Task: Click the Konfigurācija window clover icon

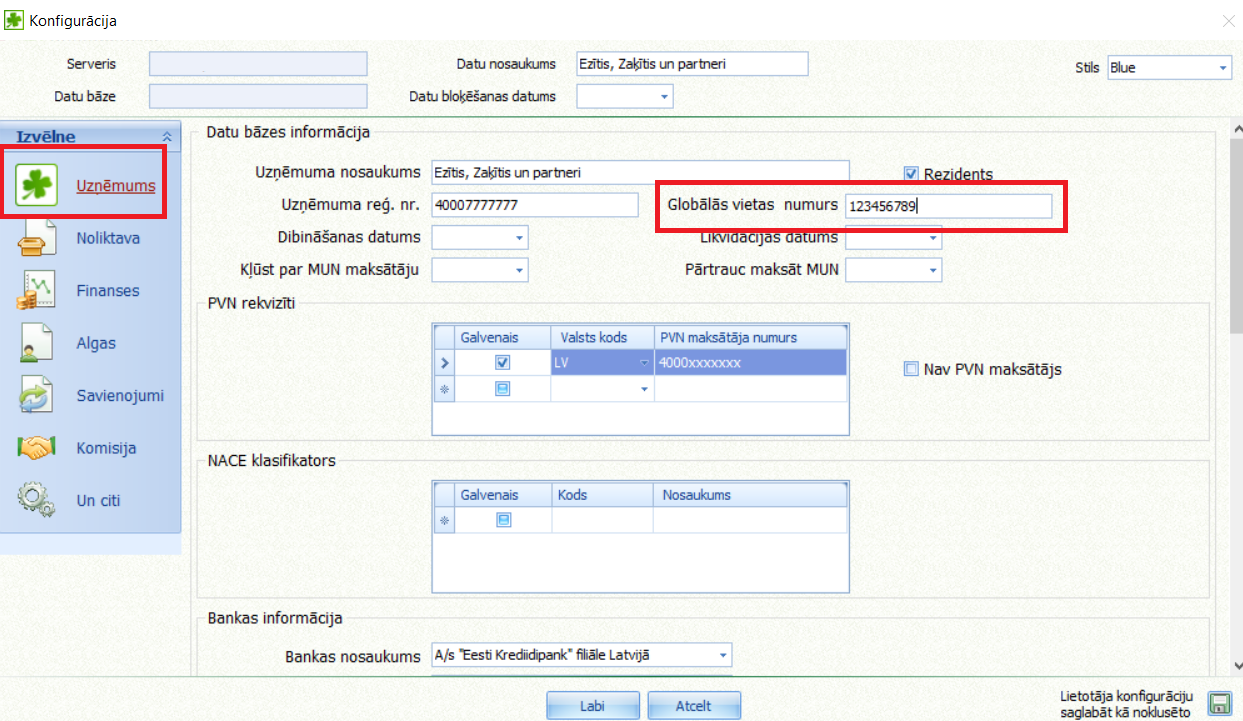Action: click(14, 20)
